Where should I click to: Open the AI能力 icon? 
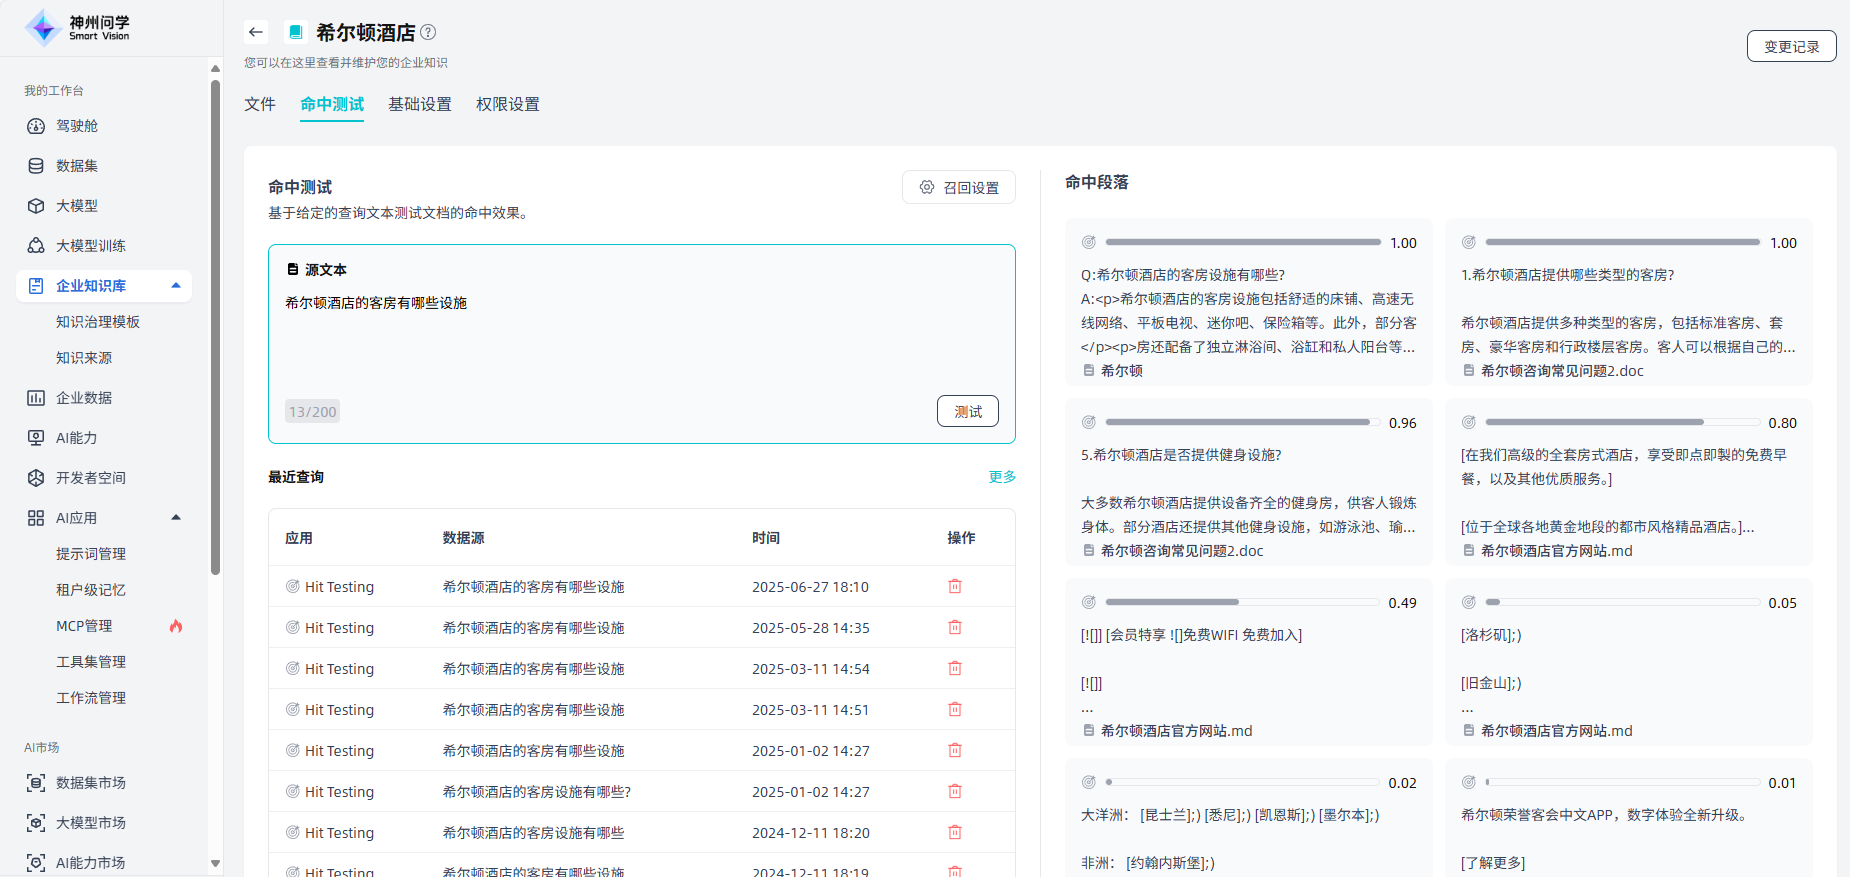point(36,438)
